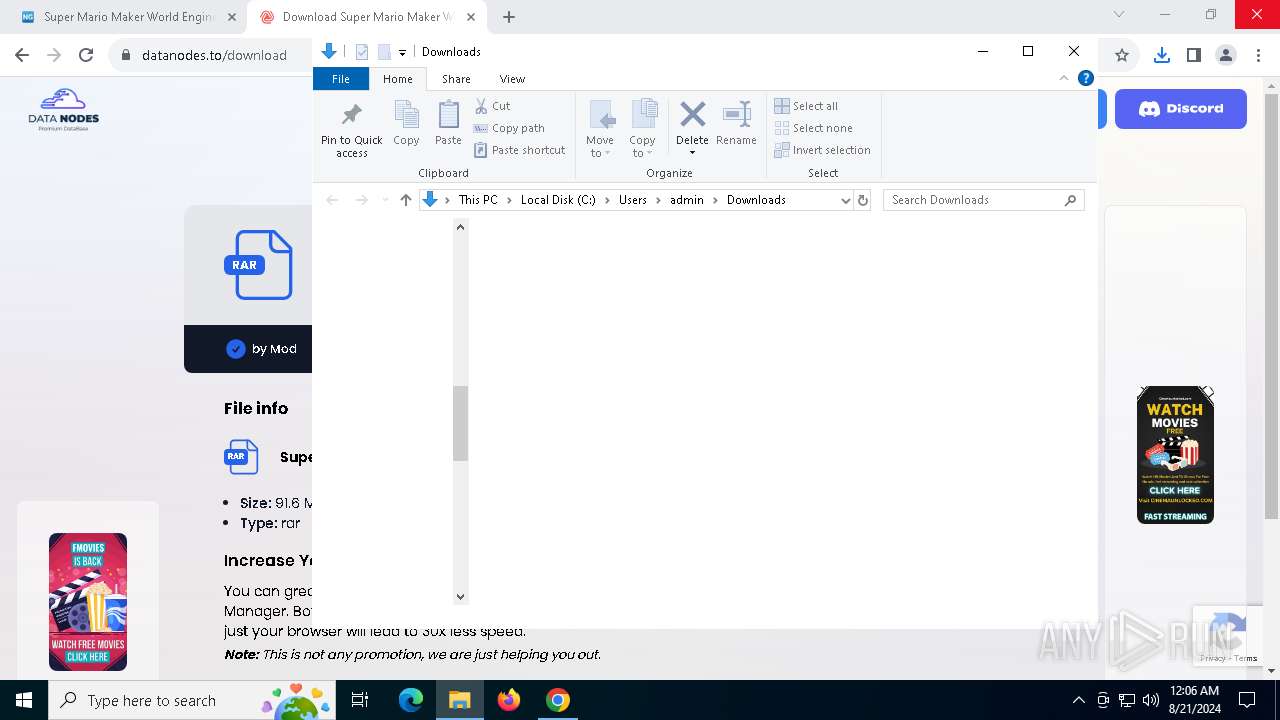Viewport: 1280px width, 720px height.
Task: Open the Recent locations dropdown arrow
Action: click(385, 200)
